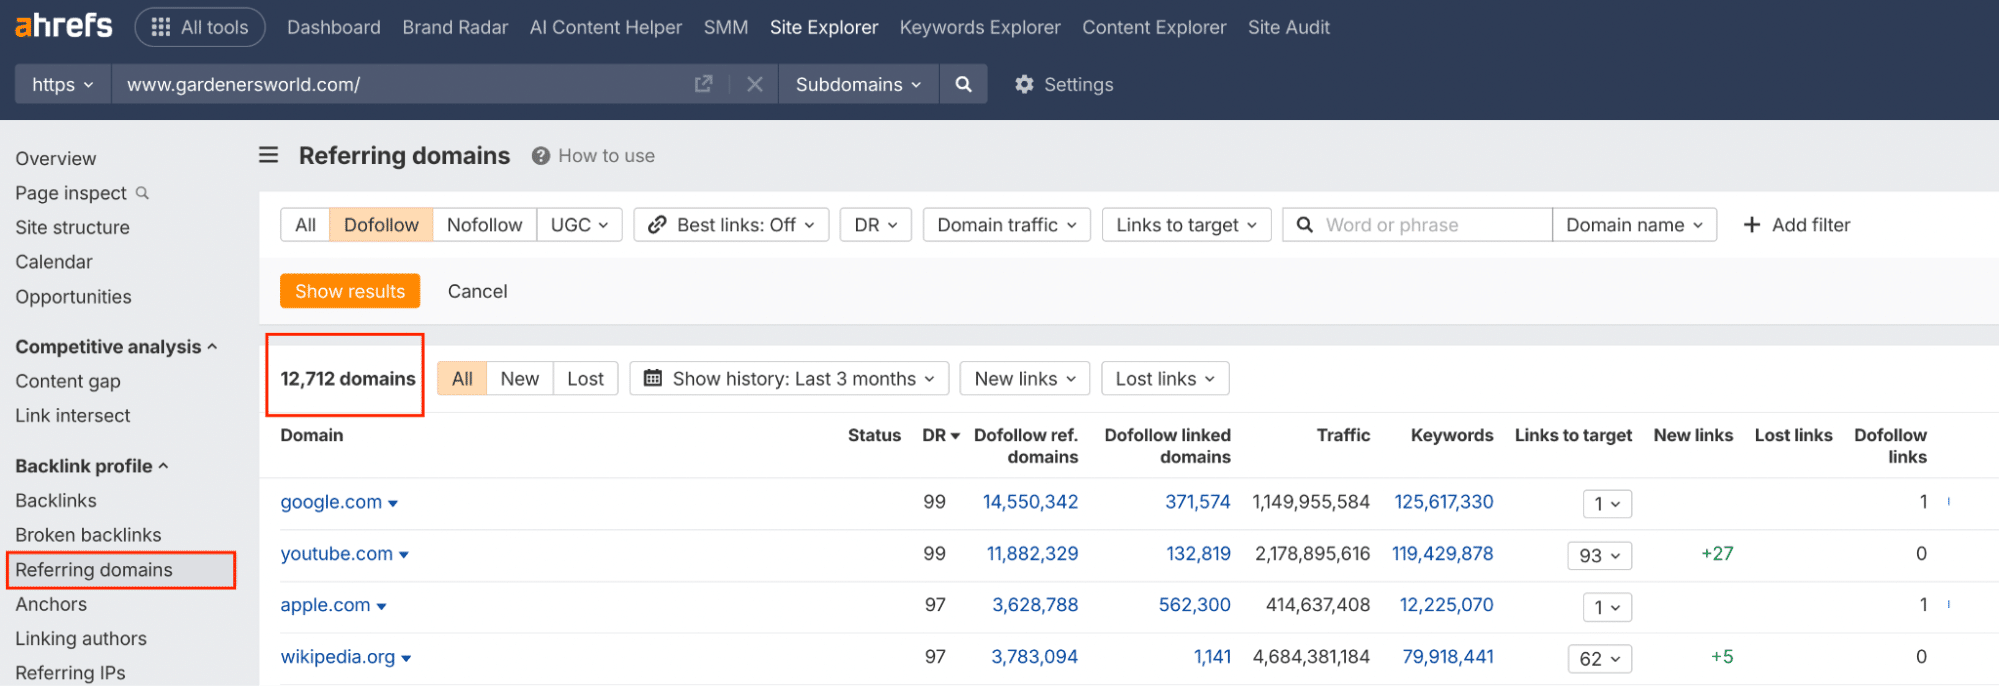This screenshot has width=1999, height=687.
Task: Expand the Best links dropdown
Action: point(731,225)
